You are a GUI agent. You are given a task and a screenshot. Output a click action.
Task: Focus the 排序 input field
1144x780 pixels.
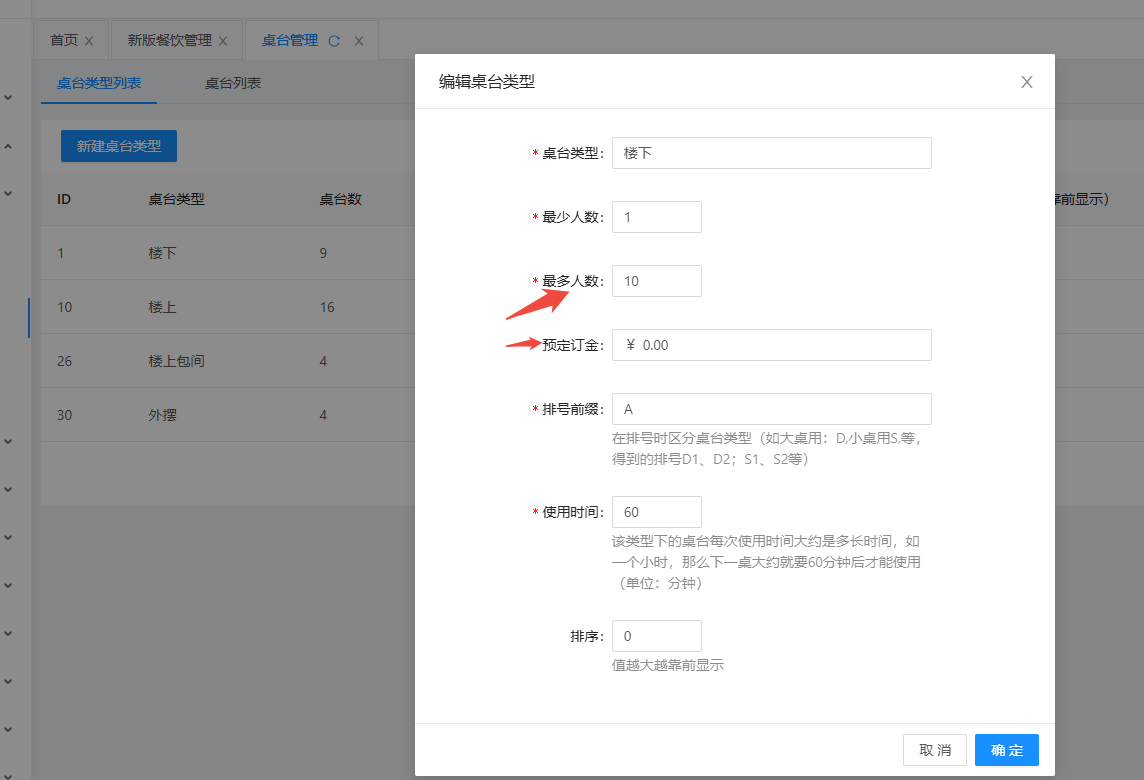[657, 636]
